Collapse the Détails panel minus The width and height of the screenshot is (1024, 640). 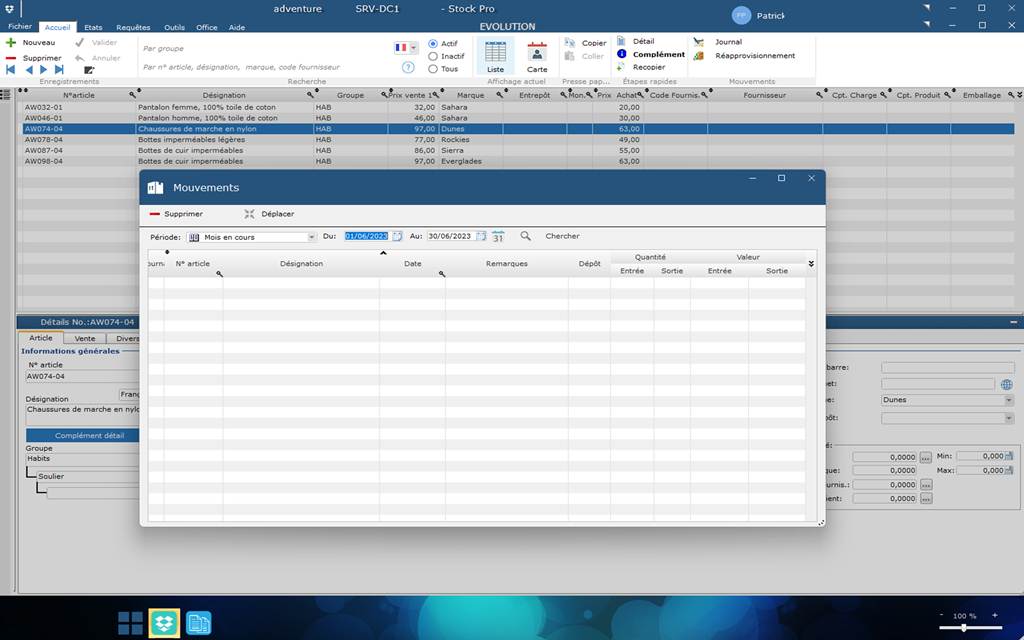1014,322
